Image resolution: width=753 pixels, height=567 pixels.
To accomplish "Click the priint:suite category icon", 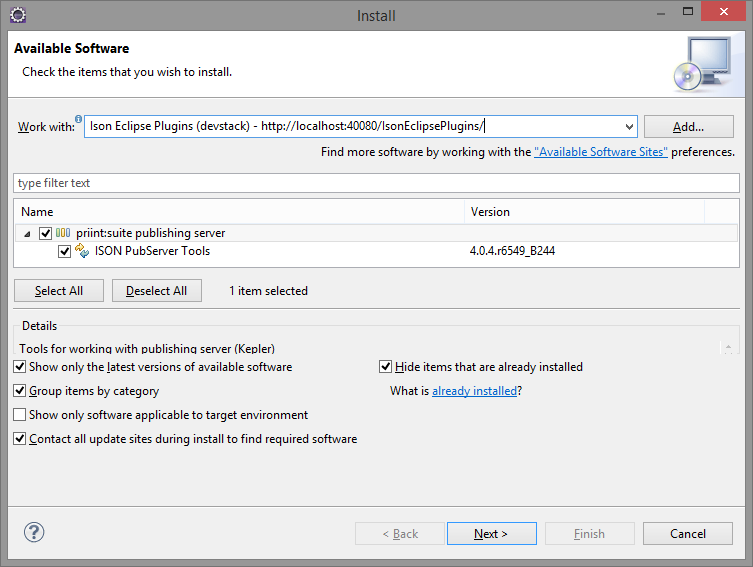I will pyautogui.click(x=63, y=233).
